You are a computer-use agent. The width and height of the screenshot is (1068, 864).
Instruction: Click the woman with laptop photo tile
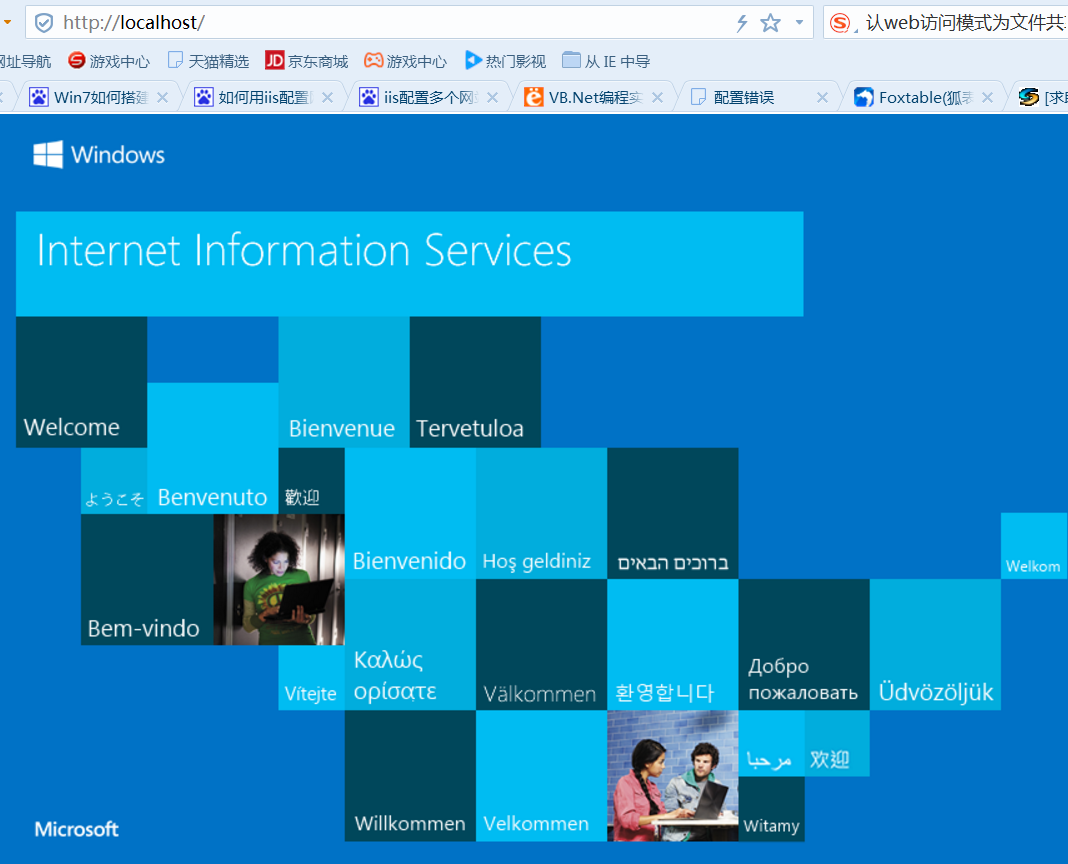[x=279, y=579]
